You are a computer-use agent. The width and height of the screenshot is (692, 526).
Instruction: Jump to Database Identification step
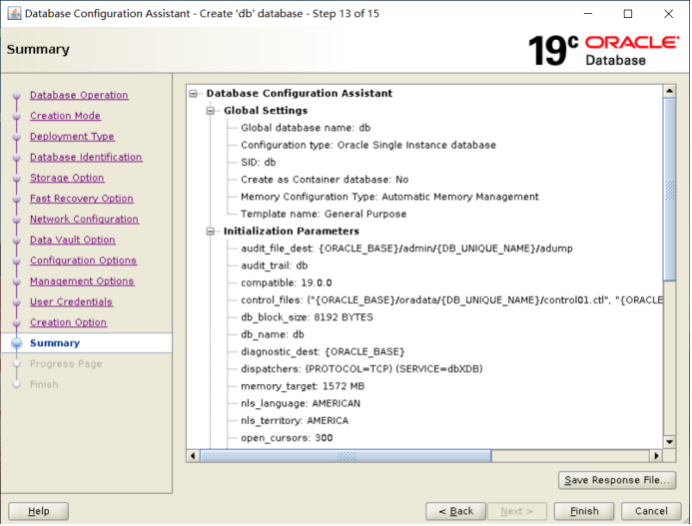(86, 158)
